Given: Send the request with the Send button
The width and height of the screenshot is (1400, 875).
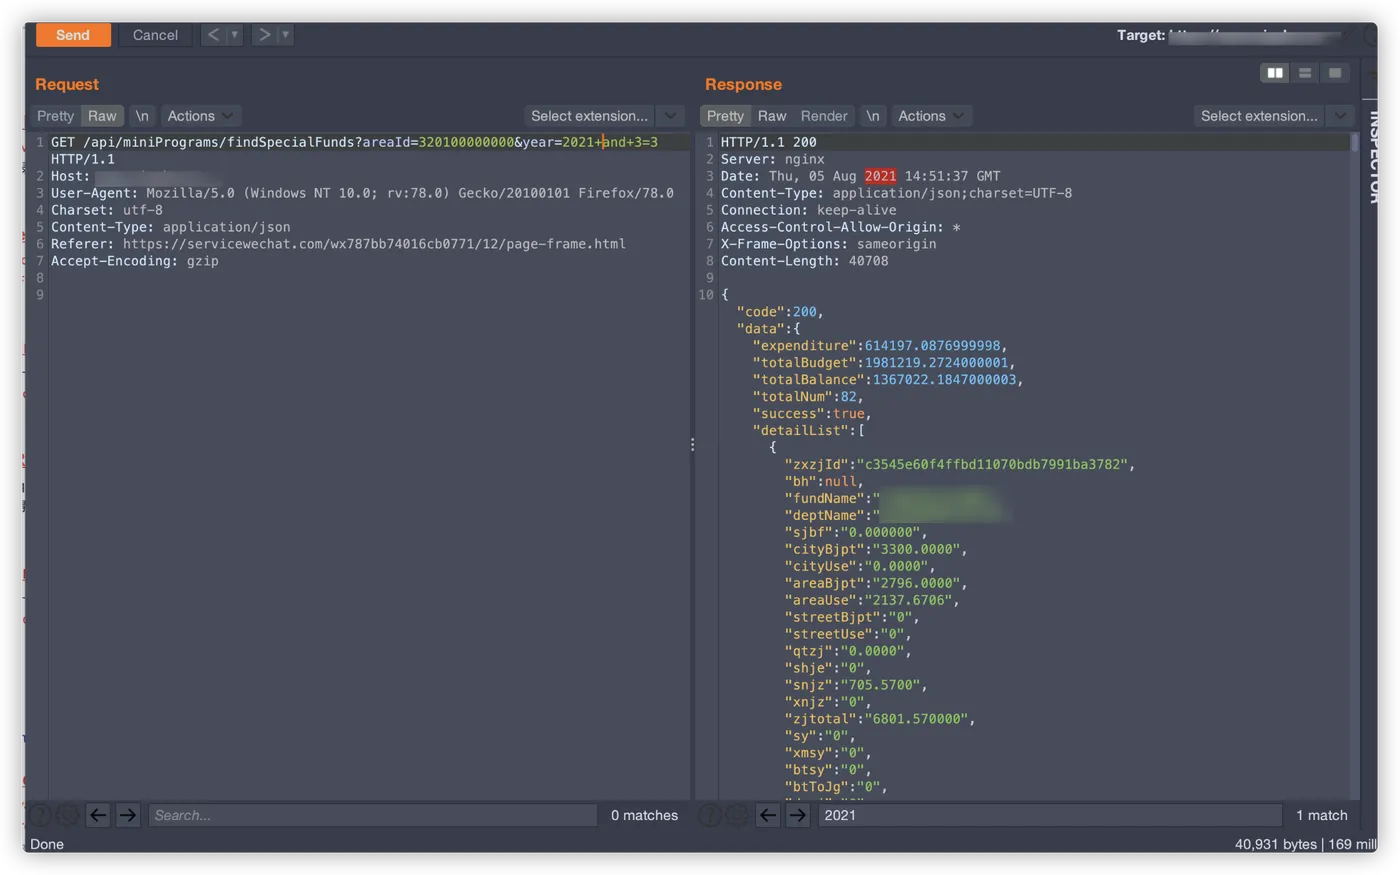Looking at the screenshot, I should pyautogui.click(x=73, y=35).
